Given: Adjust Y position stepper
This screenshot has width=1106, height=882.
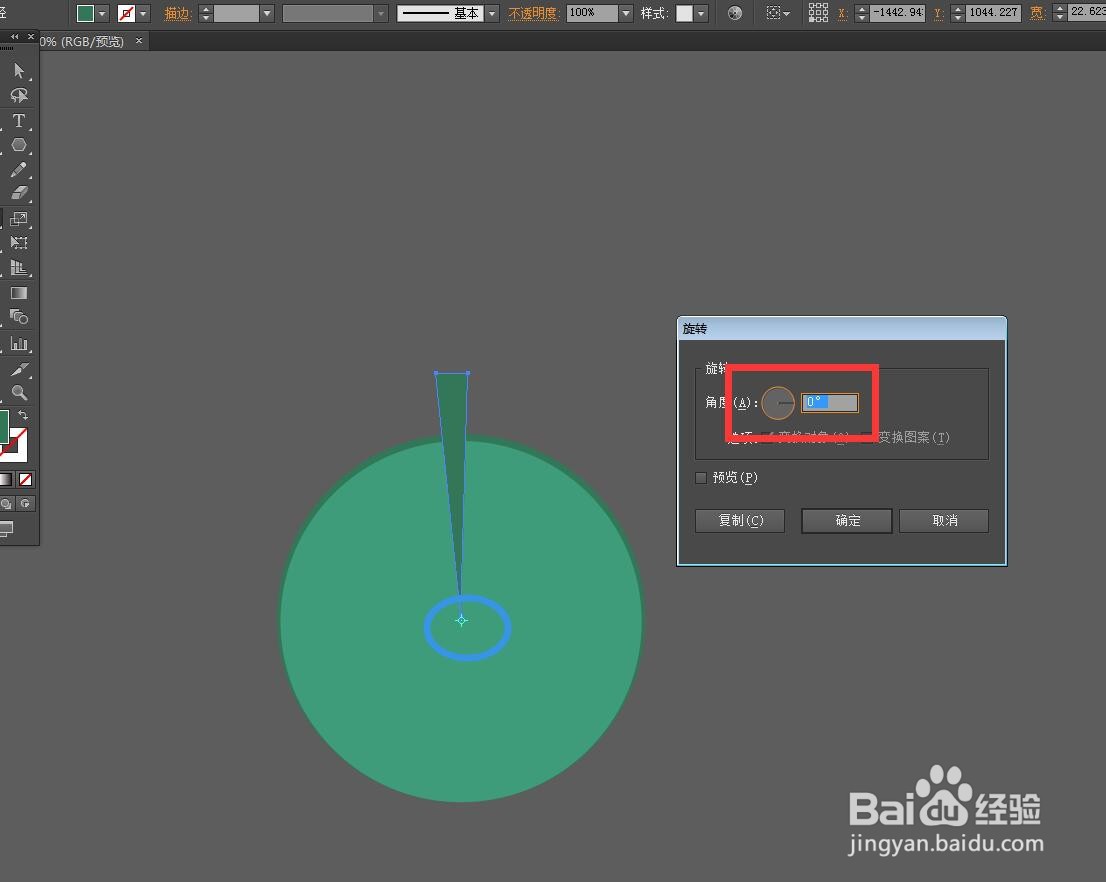Looking at the screenshot, I should coord(958,13).
